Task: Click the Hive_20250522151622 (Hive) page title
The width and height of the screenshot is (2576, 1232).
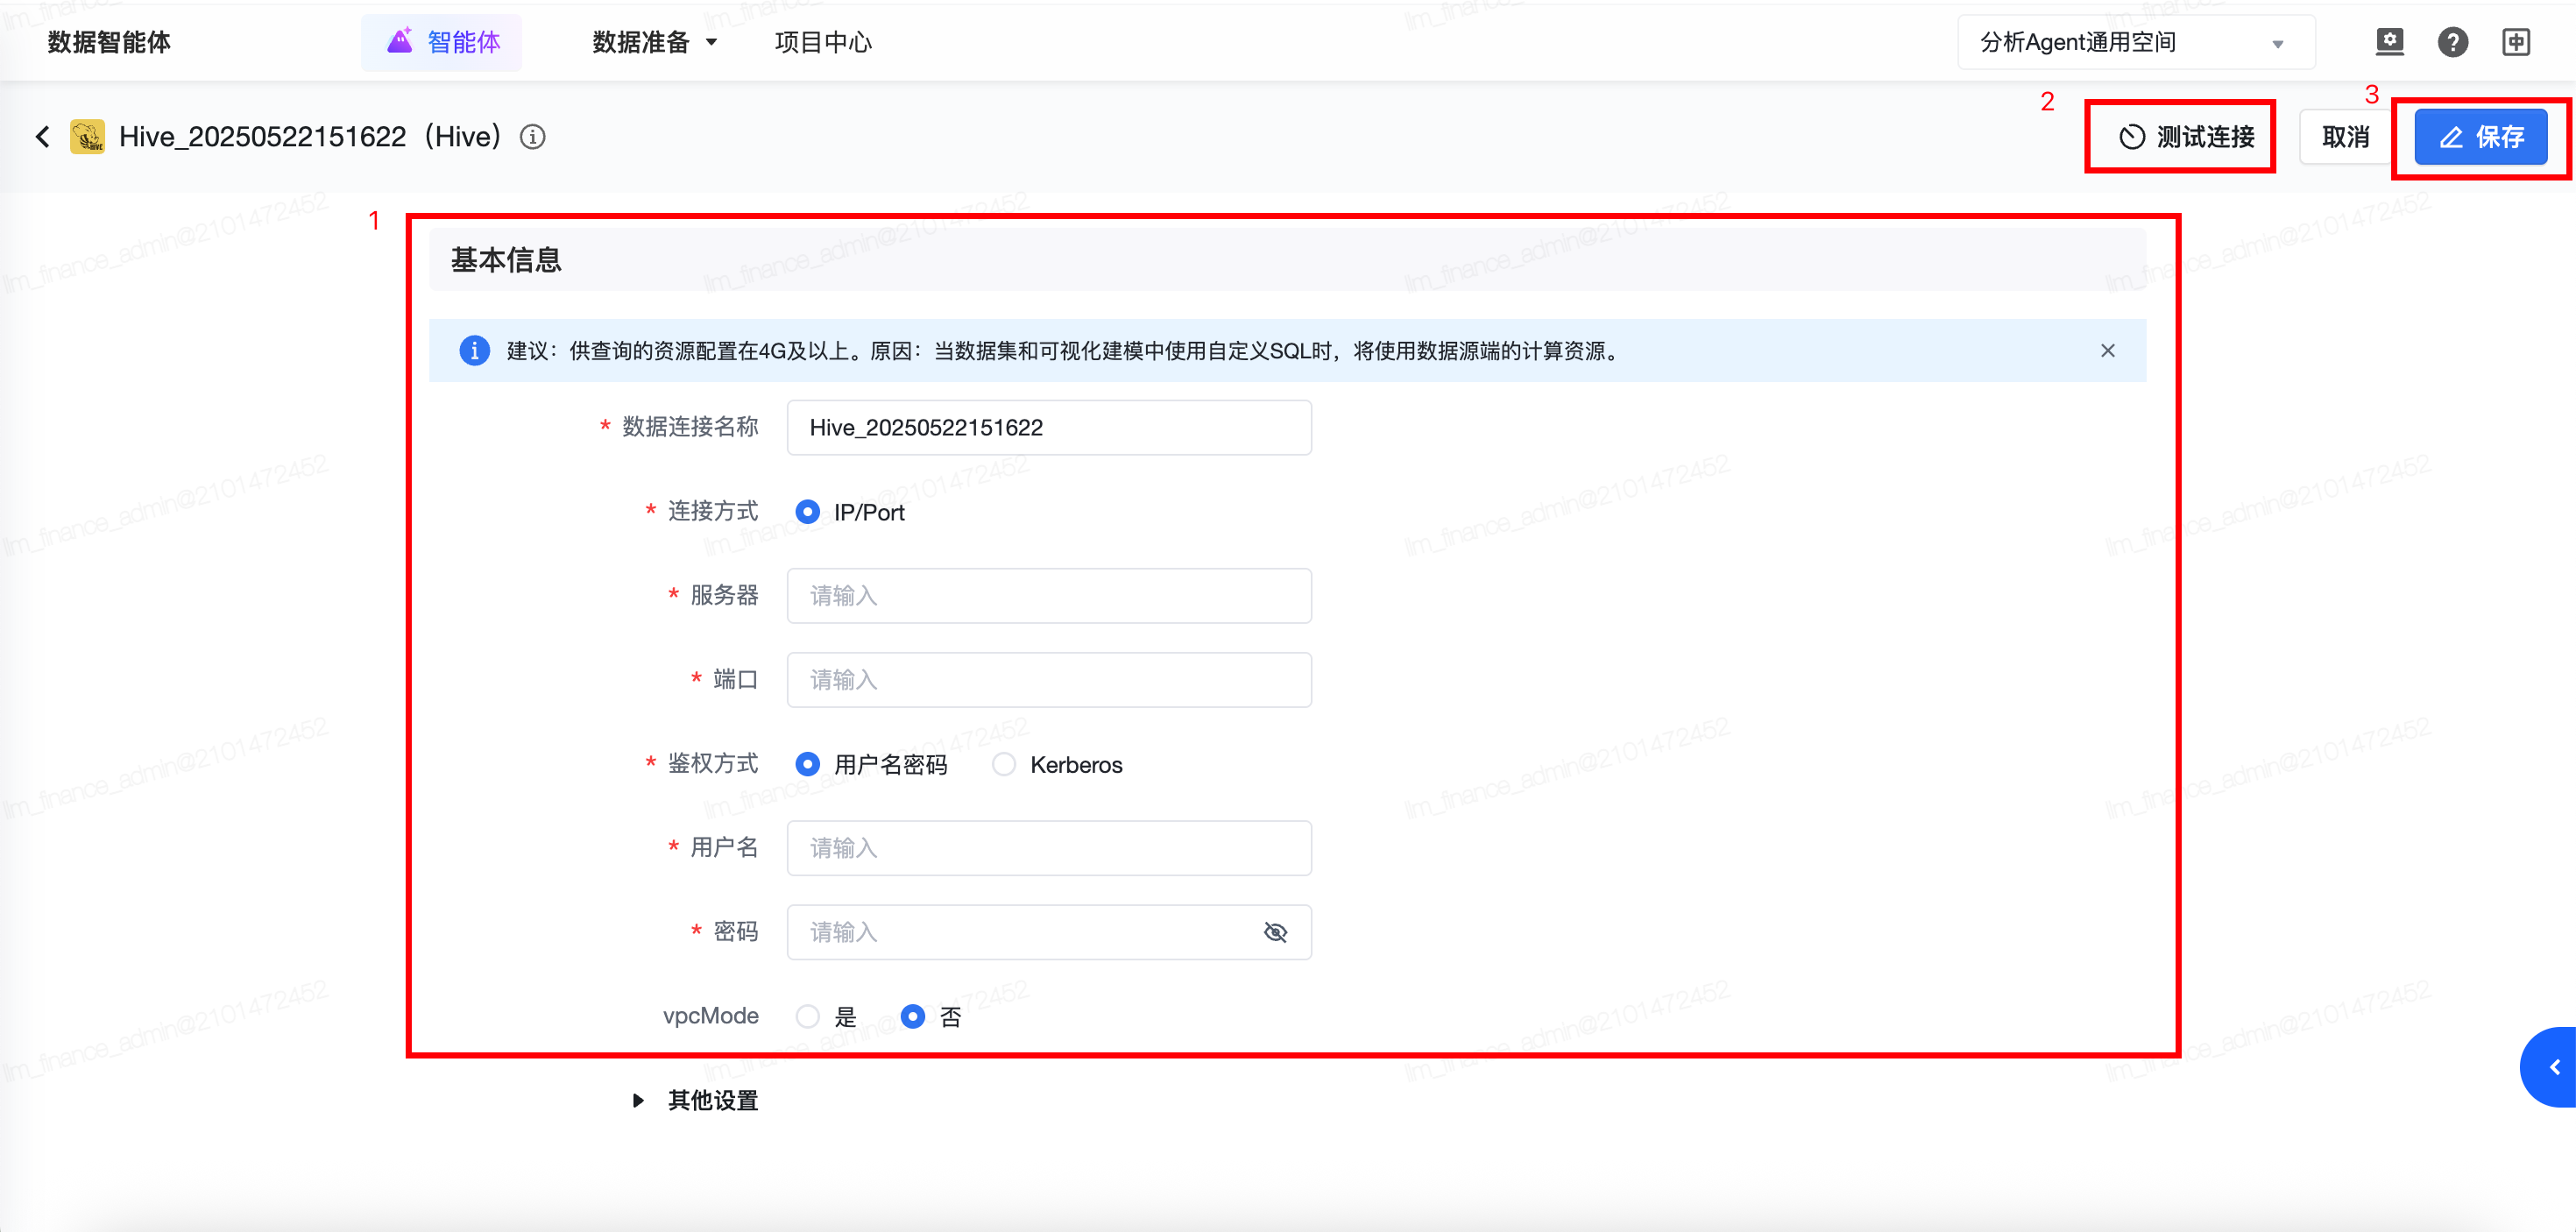Action: point(309,137)
